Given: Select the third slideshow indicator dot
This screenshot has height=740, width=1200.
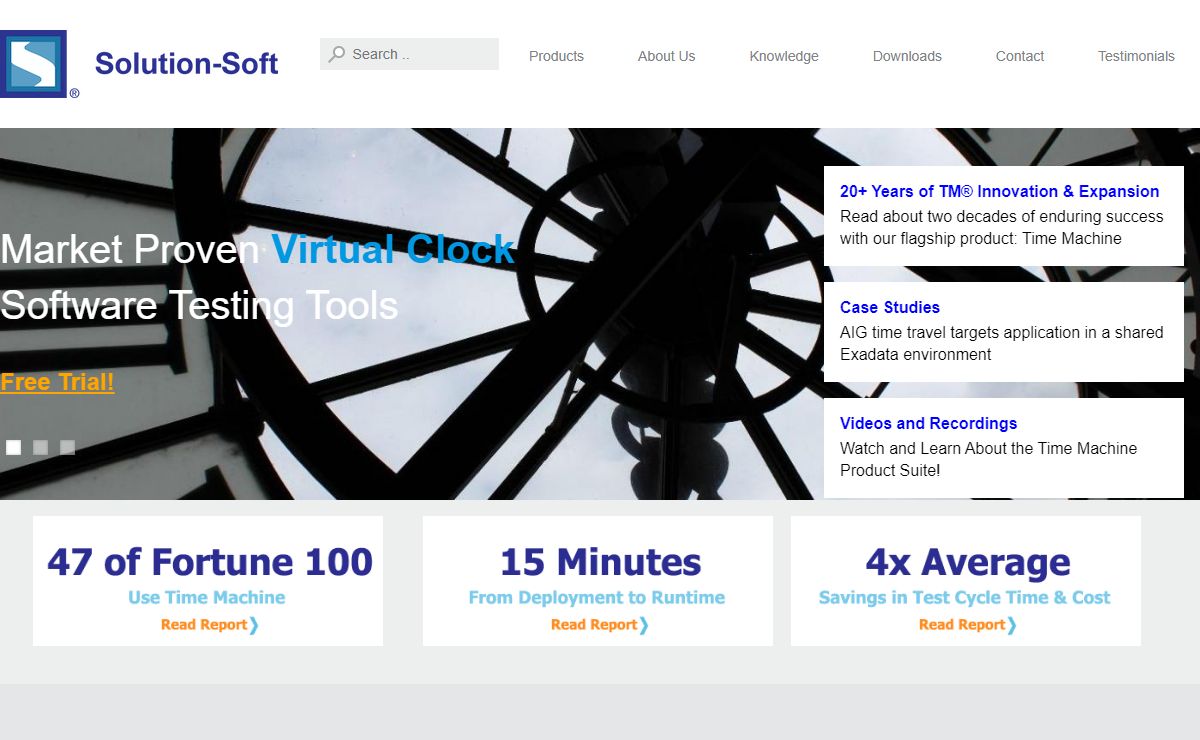Looking at the screenshot, I should tap(67, 447).
